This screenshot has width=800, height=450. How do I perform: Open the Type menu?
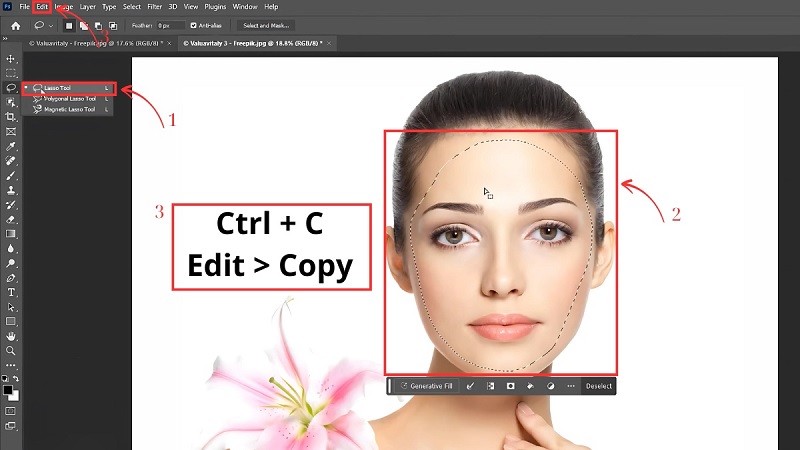[109, 7]
